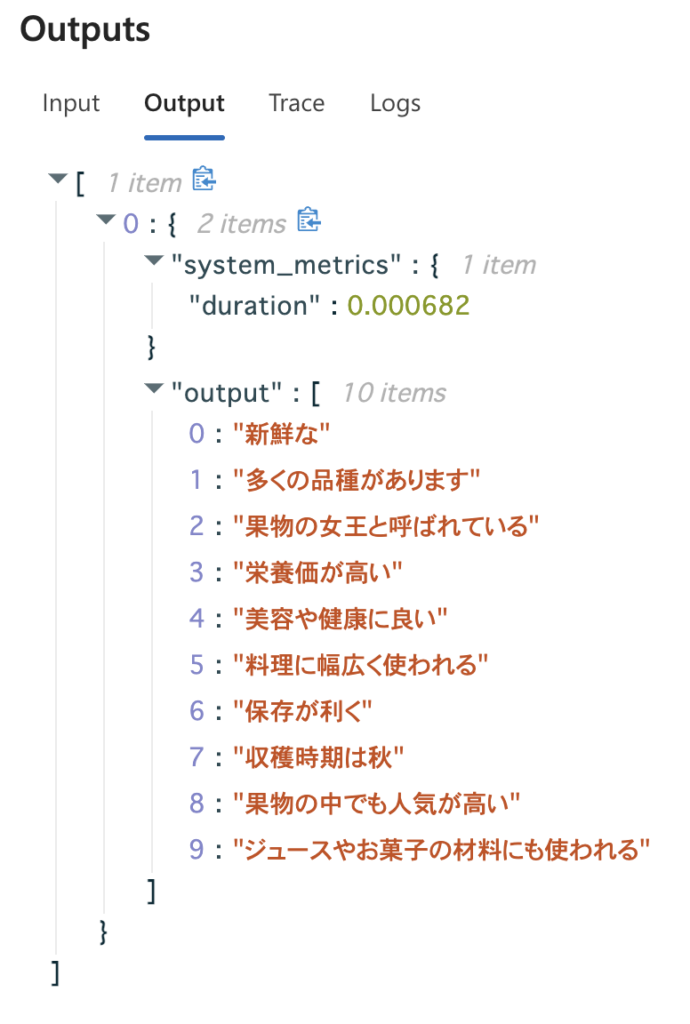690x1024 pixels.
Task: Switch to the Input tab
Action: pos(71,104)
